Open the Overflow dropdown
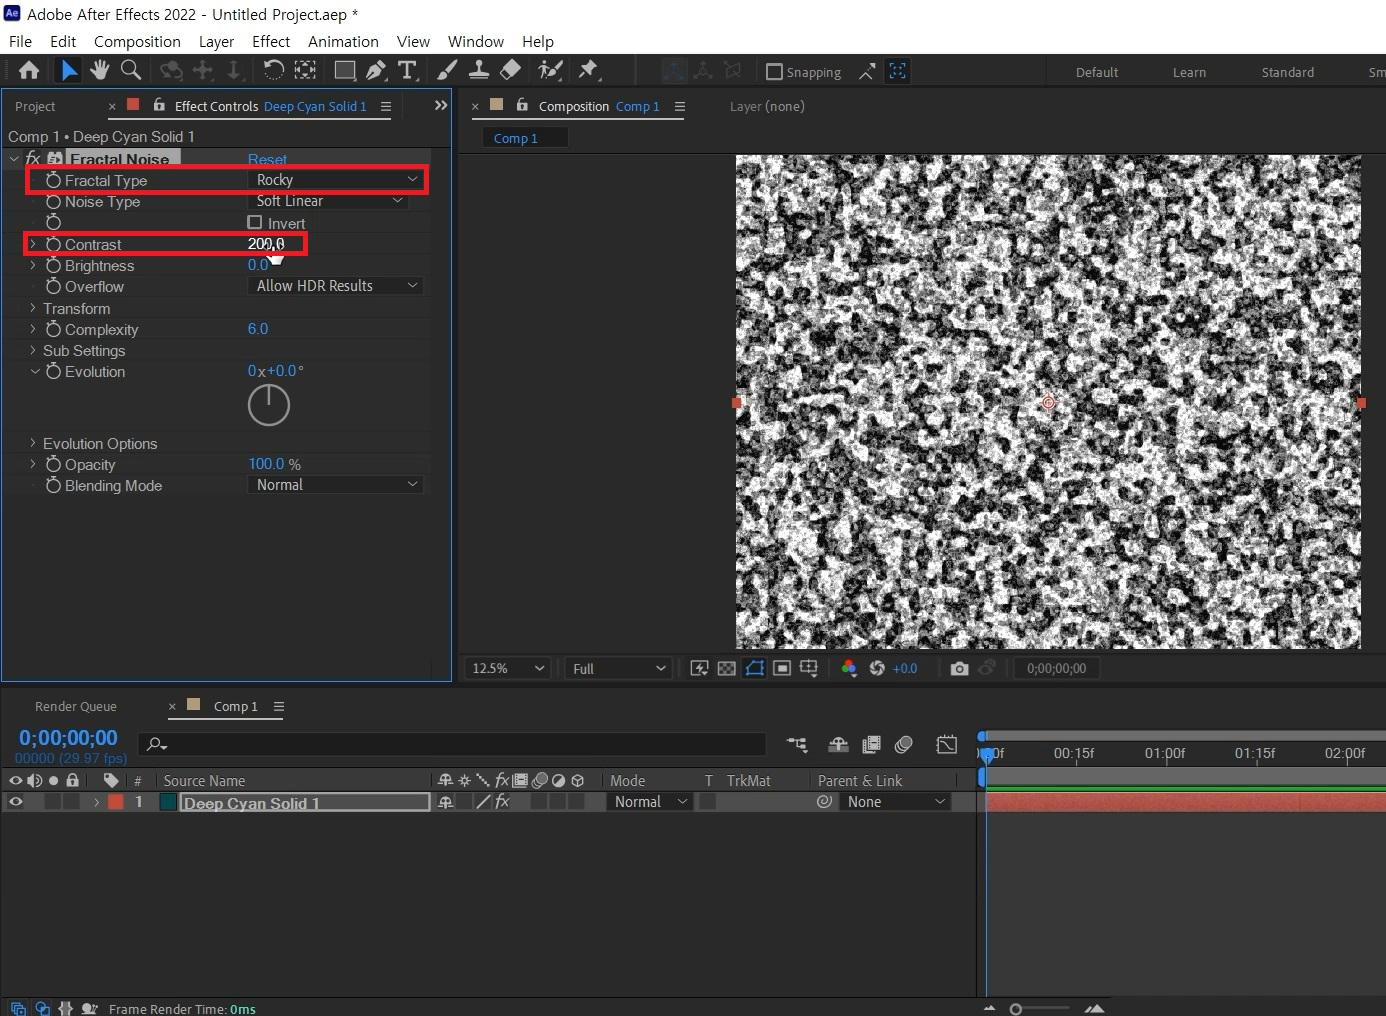 click(x=335, y=285)
